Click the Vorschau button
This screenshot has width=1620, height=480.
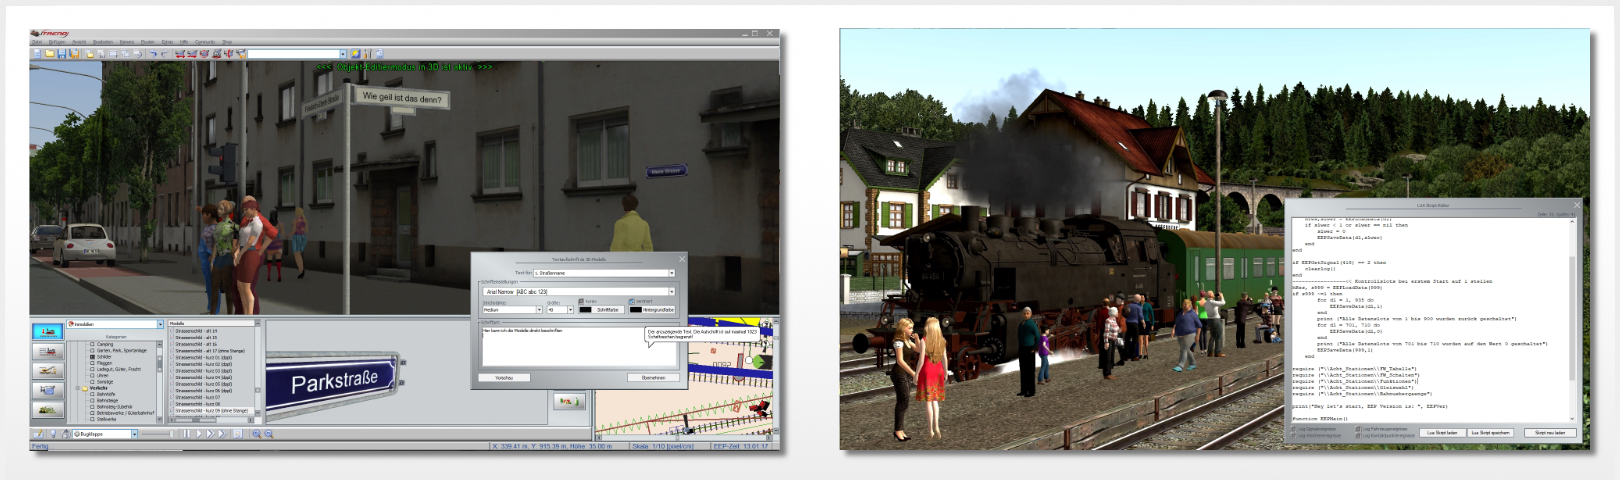[x=504, y=378]
